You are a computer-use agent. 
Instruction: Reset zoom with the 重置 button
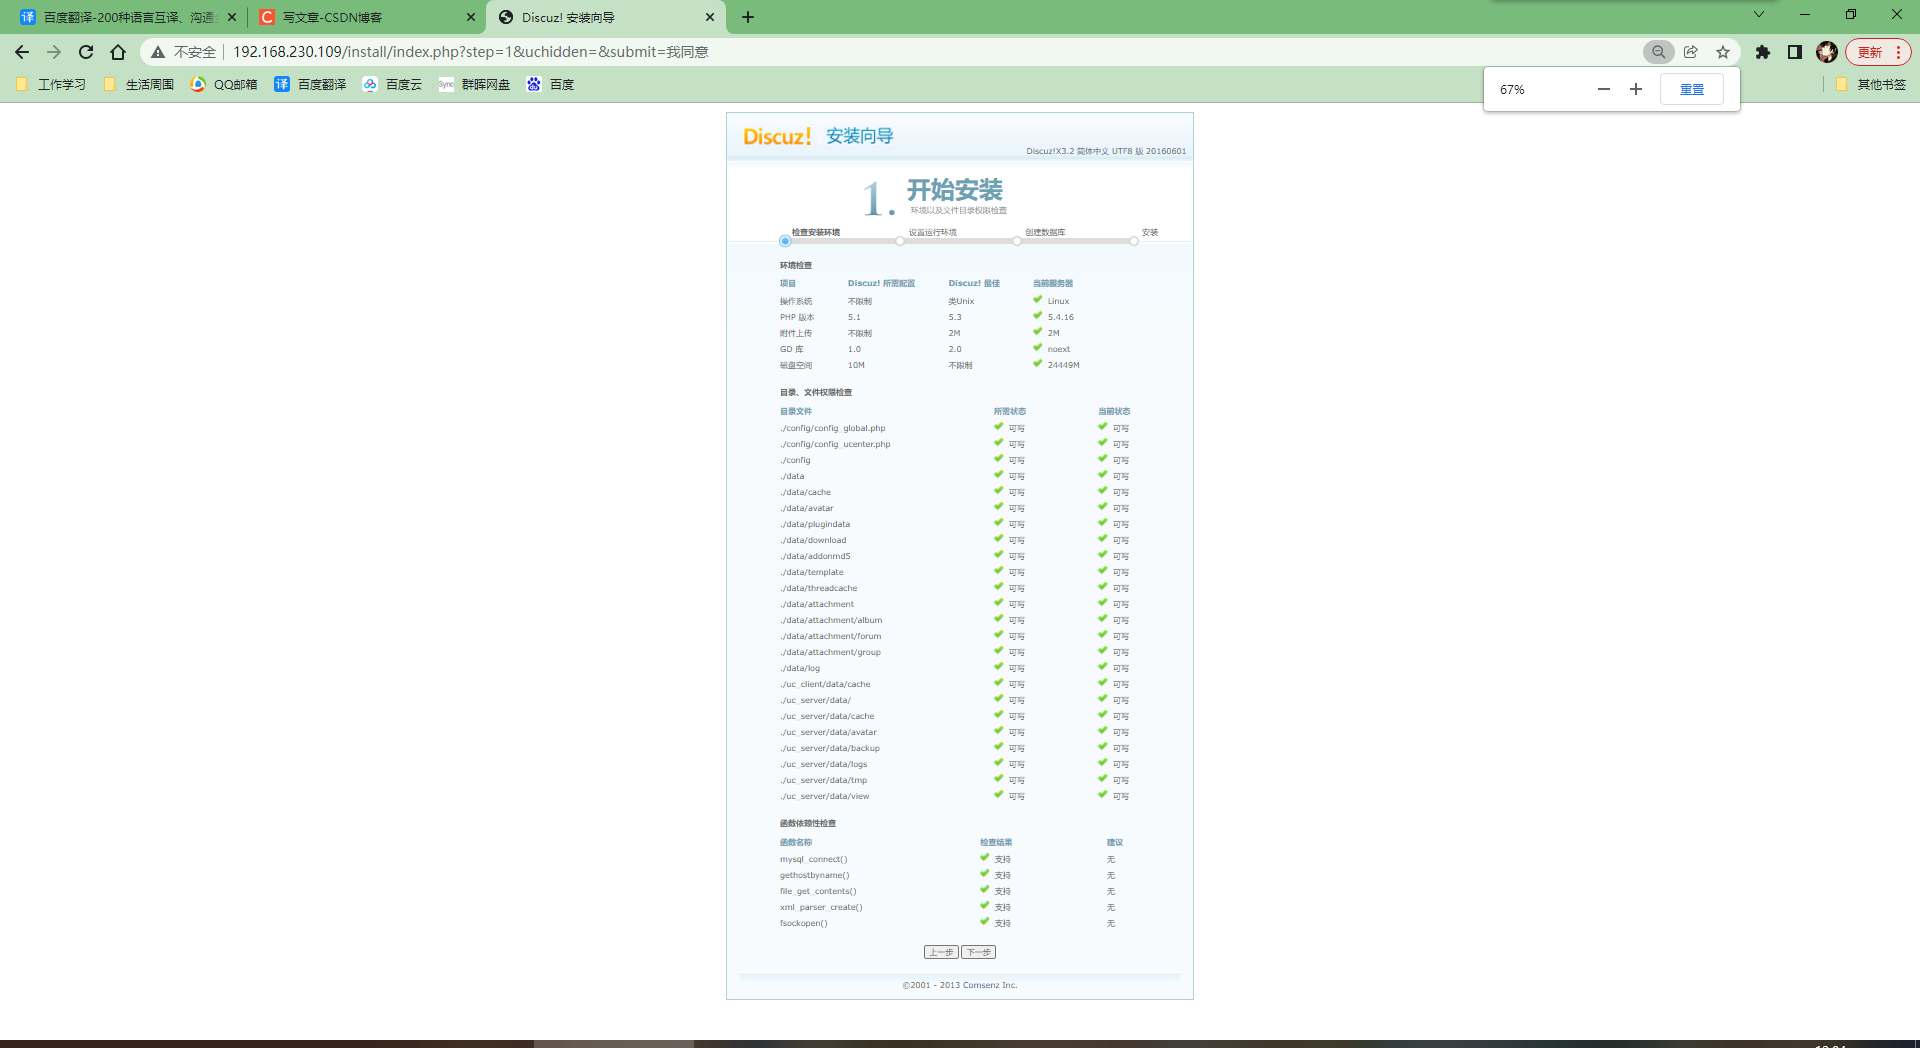click(x=1692, y=89)
